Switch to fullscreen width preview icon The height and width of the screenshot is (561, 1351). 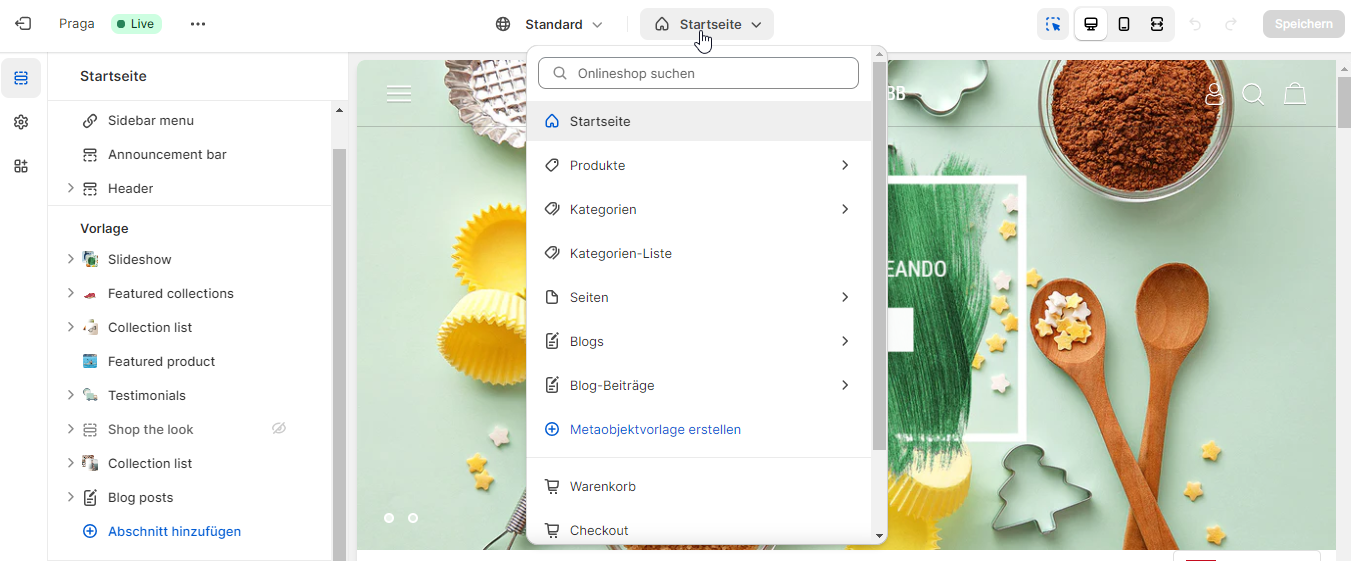pyautogui.click(x=1157, y=24)
